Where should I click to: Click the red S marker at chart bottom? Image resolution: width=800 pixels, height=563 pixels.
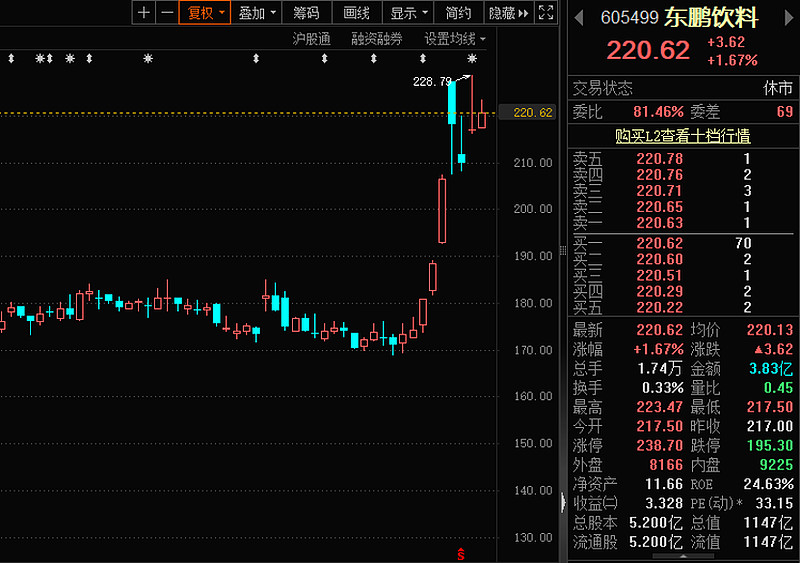point(461,554)
